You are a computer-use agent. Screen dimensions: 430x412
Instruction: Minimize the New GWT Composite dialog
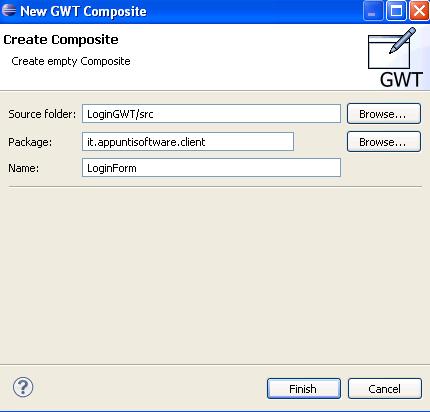[x=373, y=11]
